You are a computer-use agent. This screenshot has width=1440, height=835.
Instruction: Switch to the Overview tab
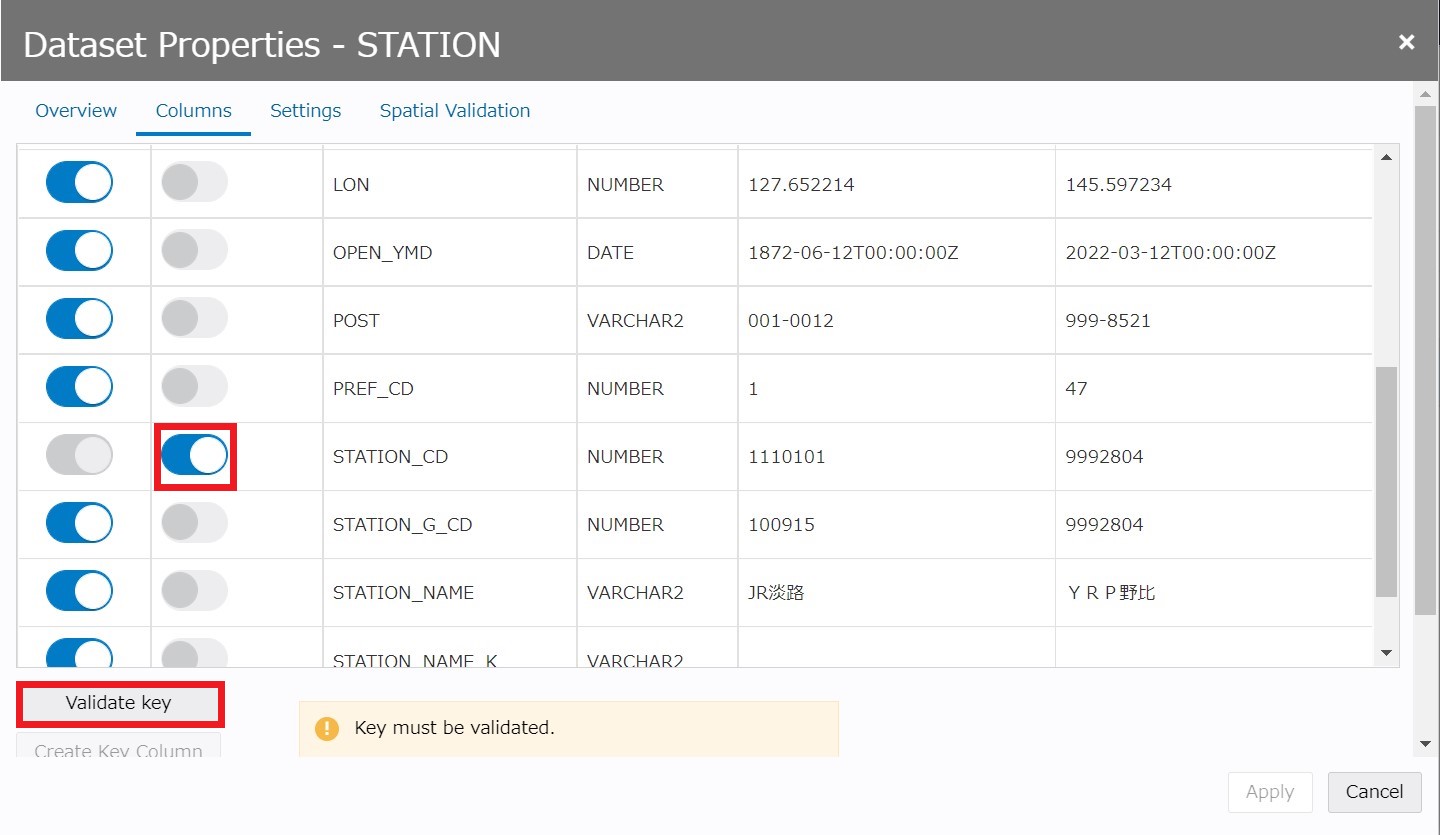point(76,111)
